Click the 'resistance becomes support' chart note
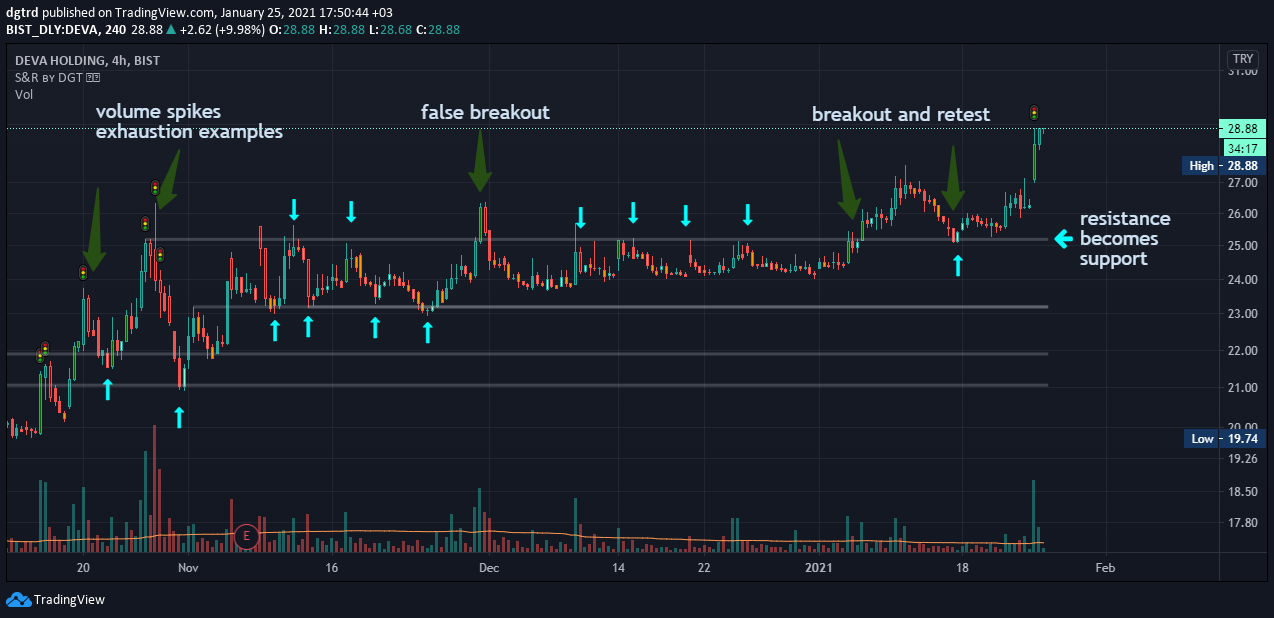This screenshot has width=1274, height=618. [x=1125, y=239]
